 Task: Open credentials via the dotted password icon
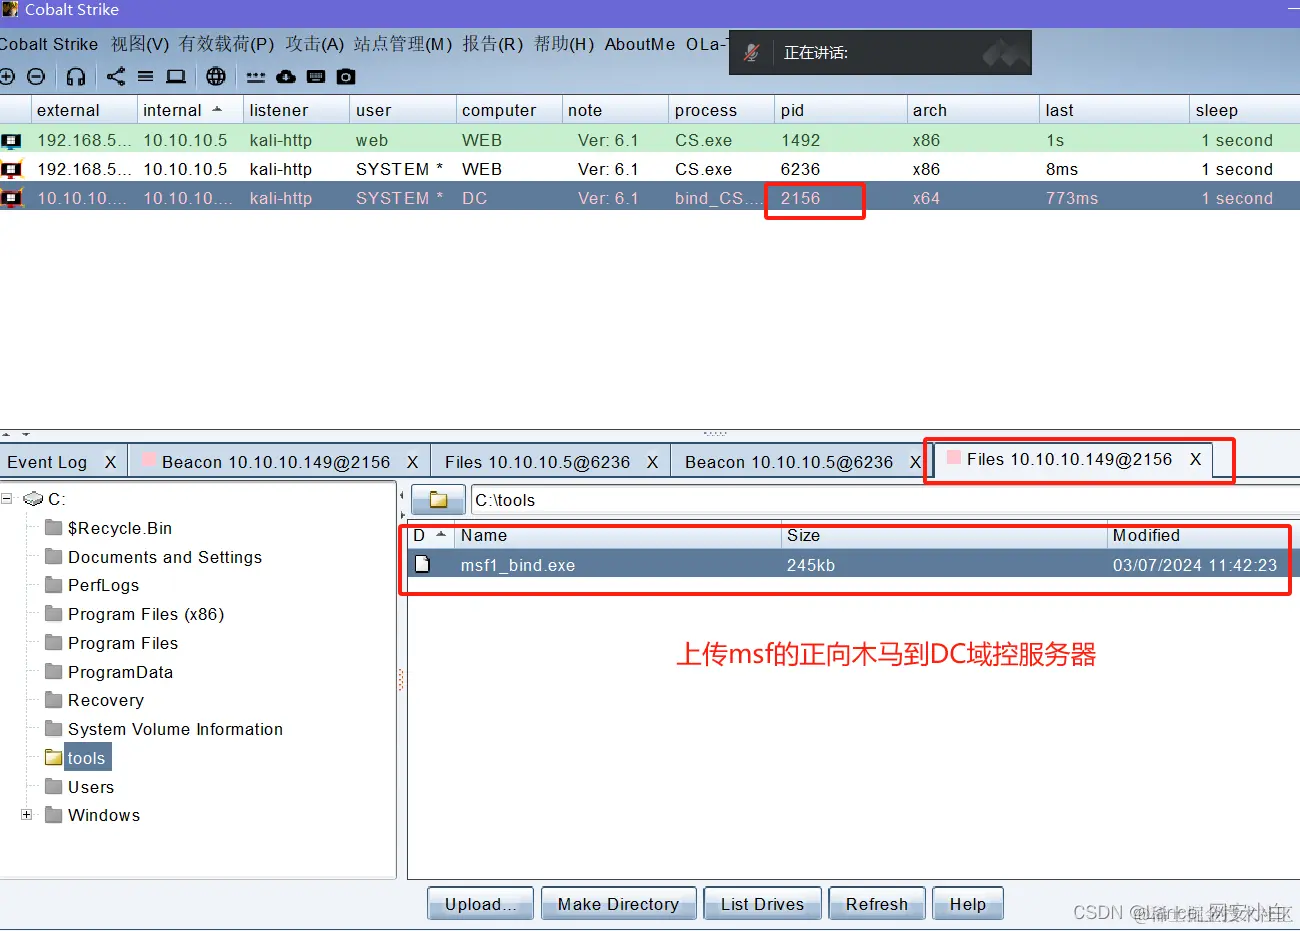tap(256, 77)
